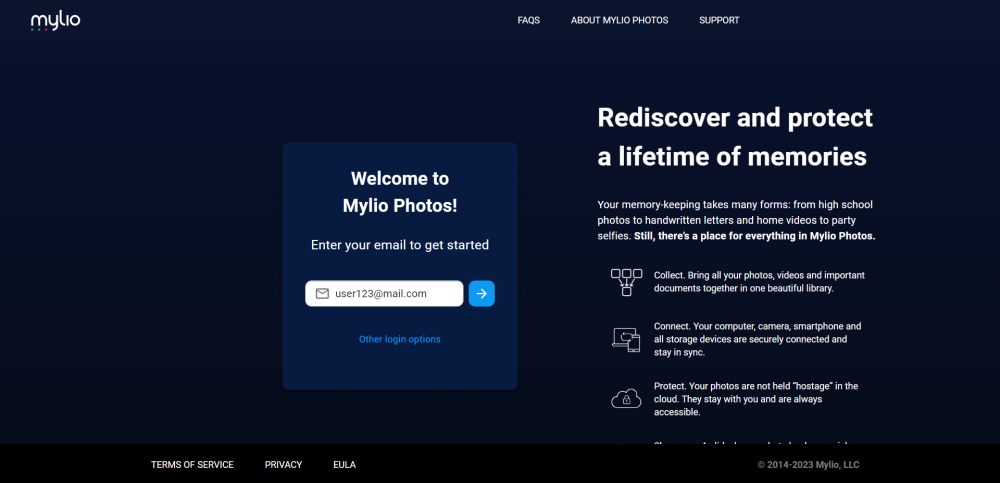Click the Connect devices icon
The width and height of the screenshot is (1000, 483).
tap(626, 339)
